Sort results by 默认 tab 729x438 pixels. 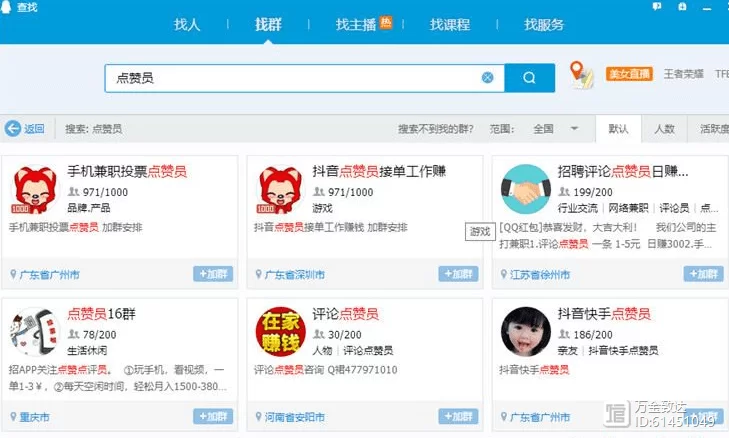(618, 129)
